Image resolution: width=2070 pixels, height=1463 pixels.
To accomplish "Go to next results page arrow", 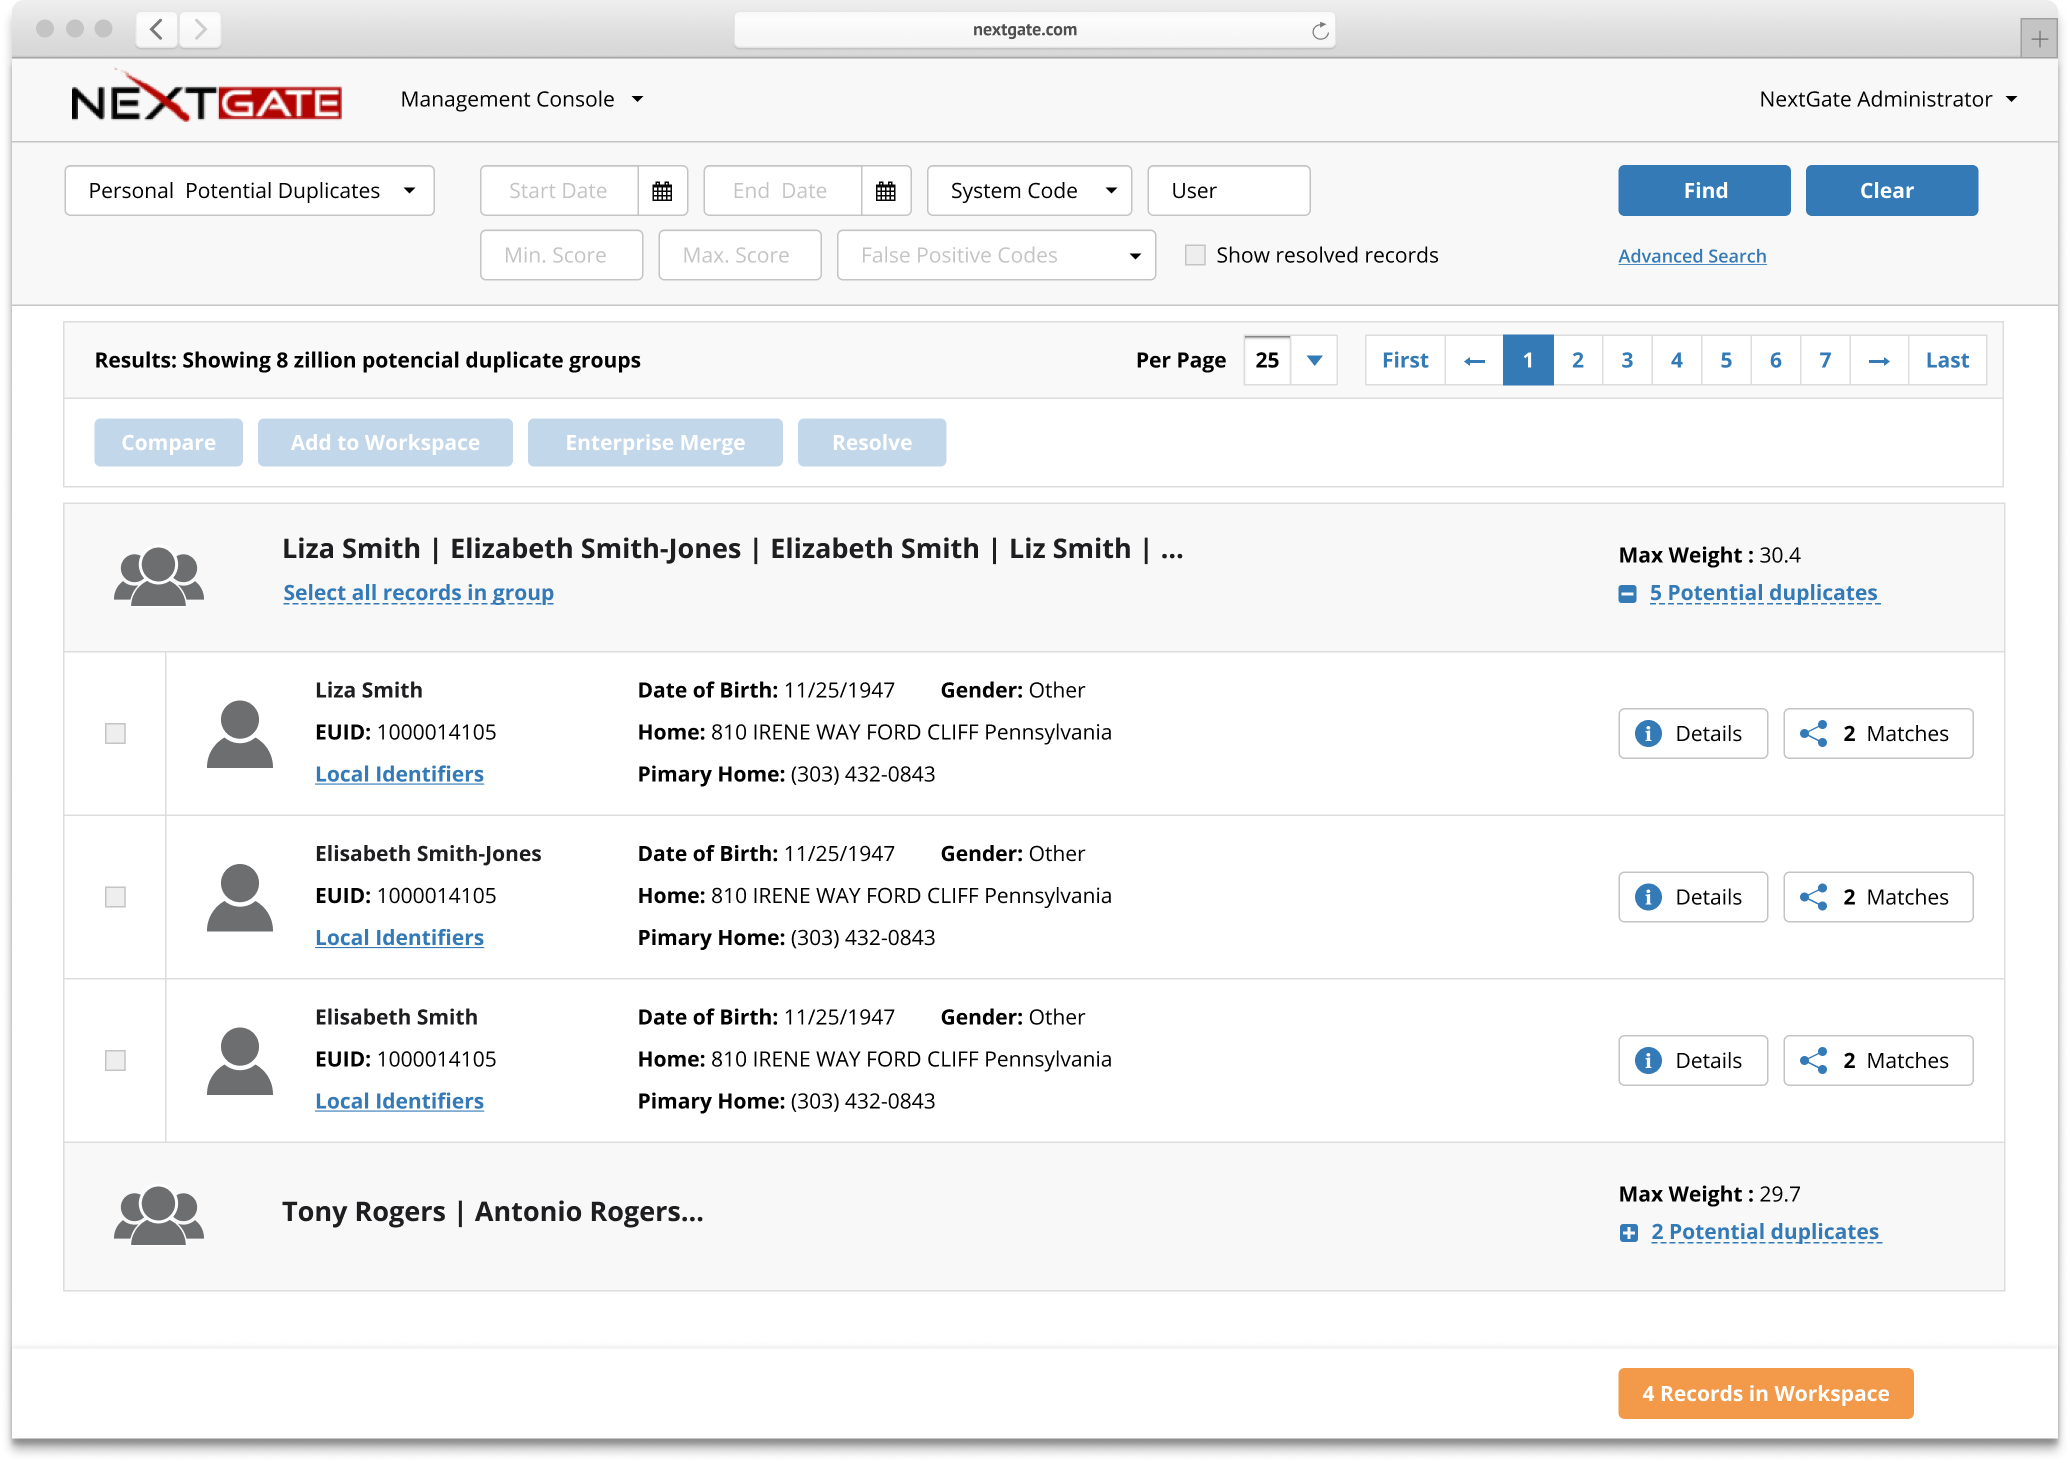I will [1879, 361].
